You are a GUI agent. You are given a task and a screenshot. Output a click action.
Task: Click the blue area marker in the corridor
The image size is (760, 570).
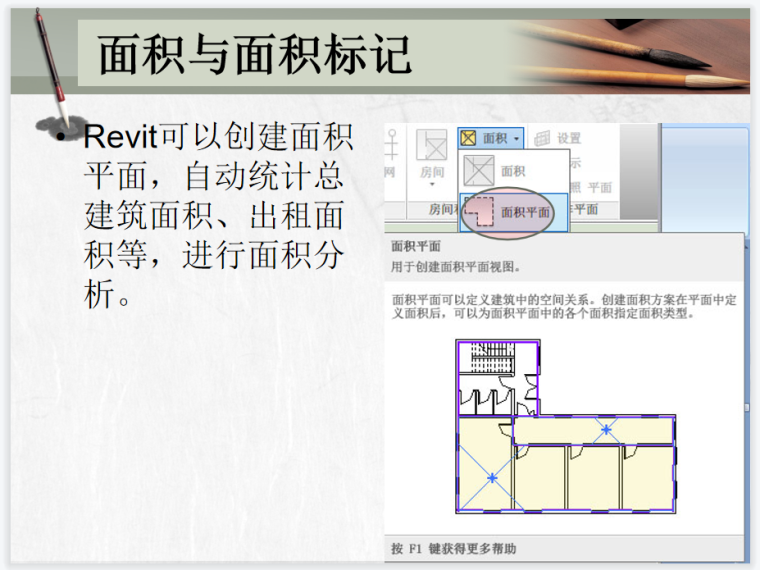(x=606, y=430)
